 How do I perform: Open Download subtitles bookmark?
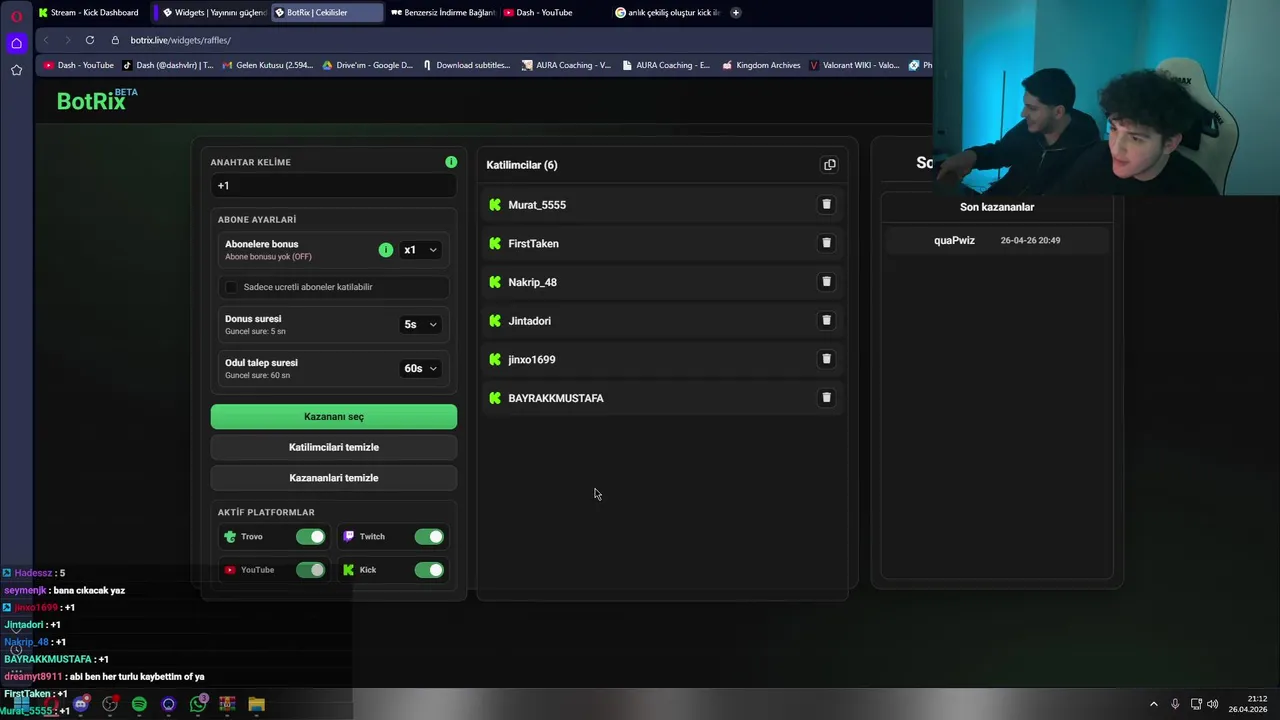466,65
